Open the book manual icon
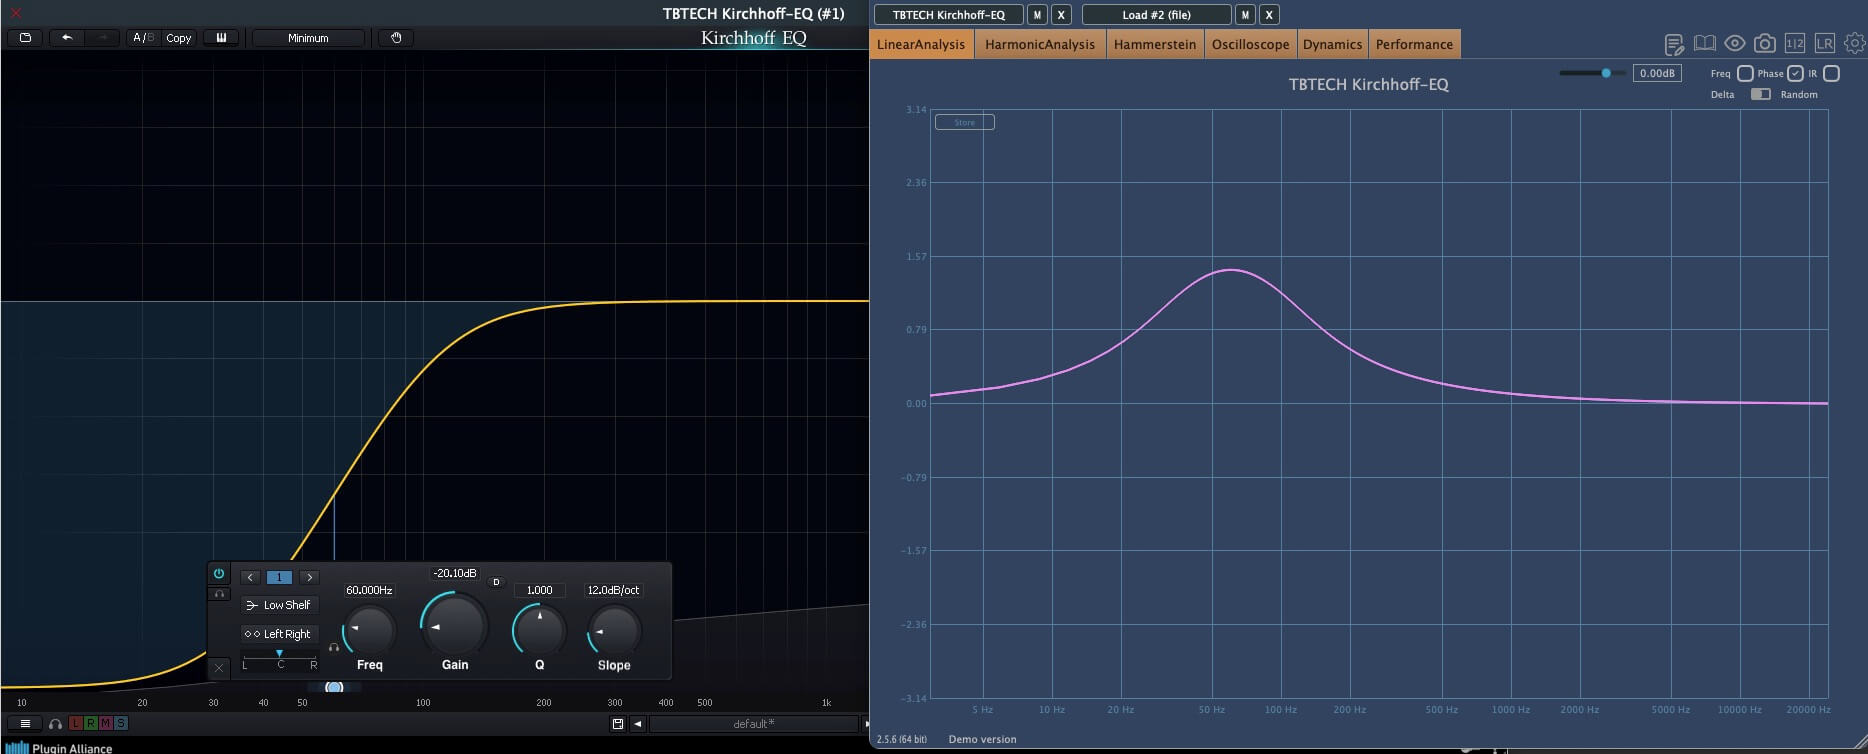Viewport: 1868px width, 754px height. pyautogui.click(x=1705, y=44)
